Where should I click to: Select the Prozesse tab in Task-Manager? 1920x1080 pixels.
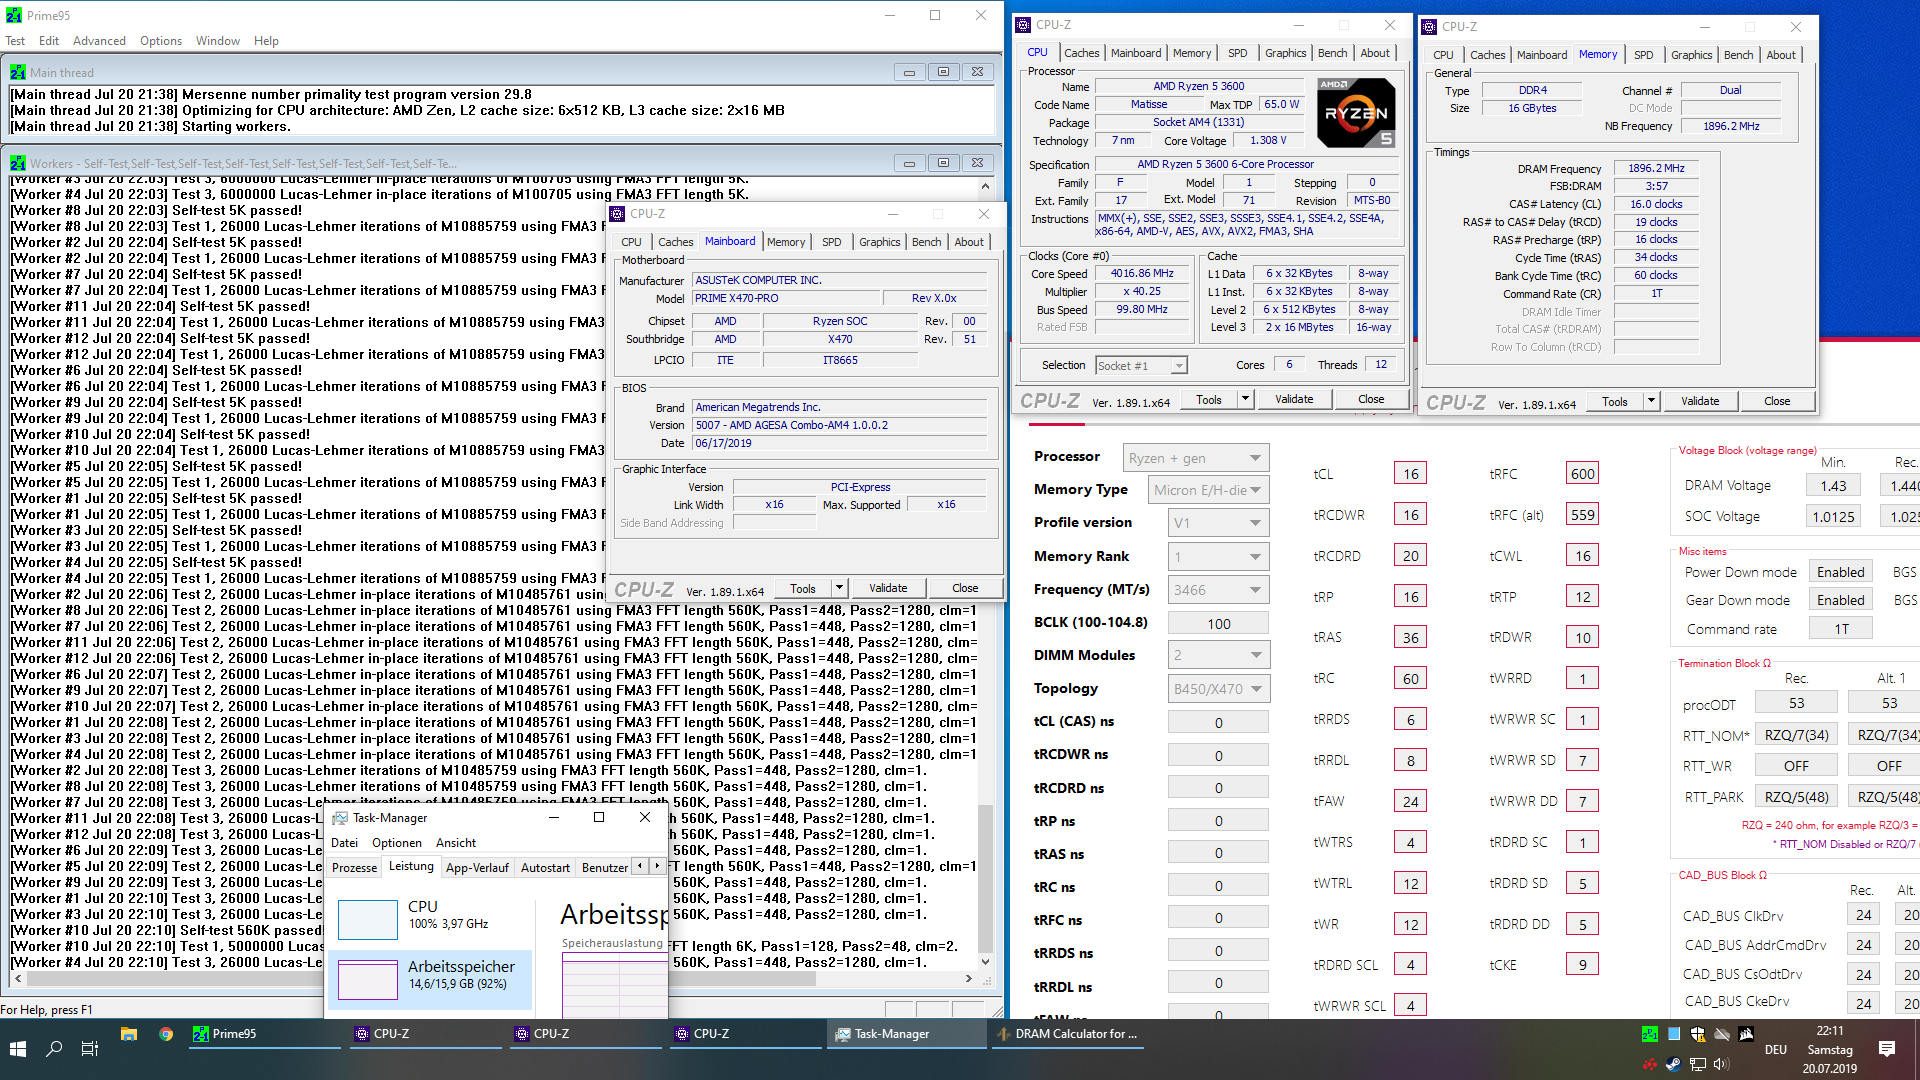[354, 867]
